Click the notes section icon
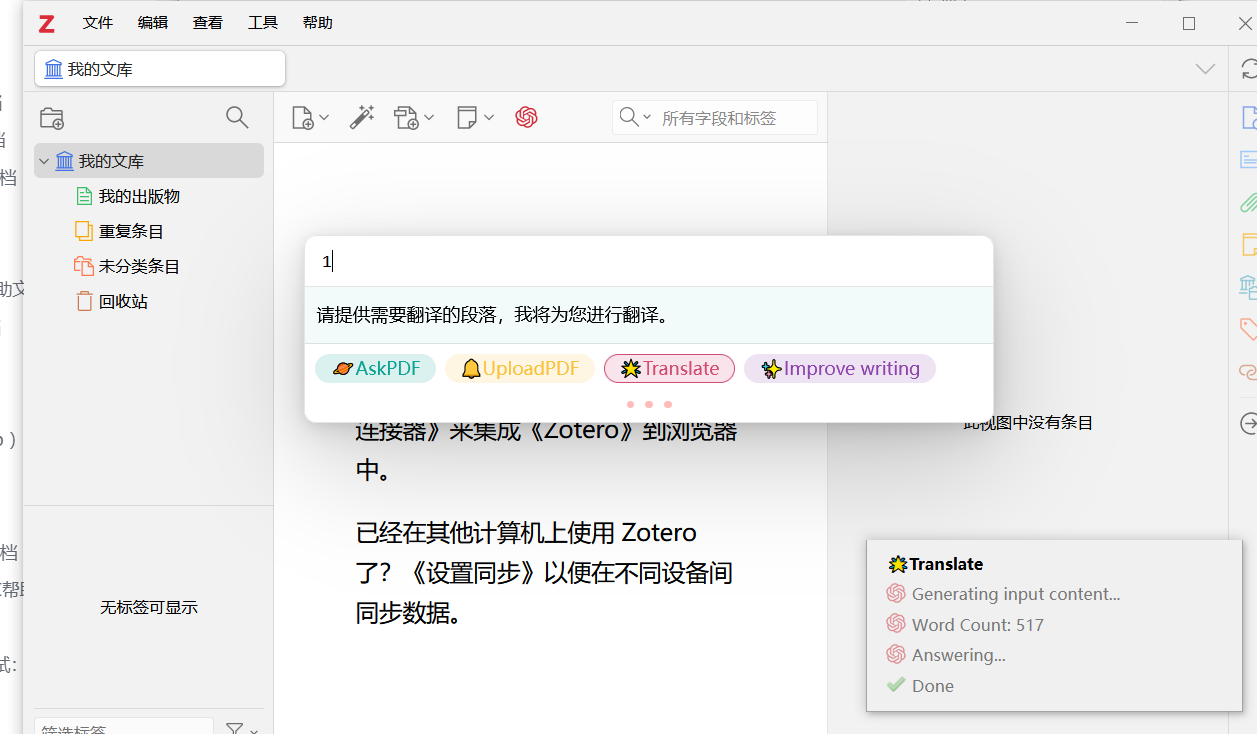The image size is (1257, 734). pos(1248,244)
